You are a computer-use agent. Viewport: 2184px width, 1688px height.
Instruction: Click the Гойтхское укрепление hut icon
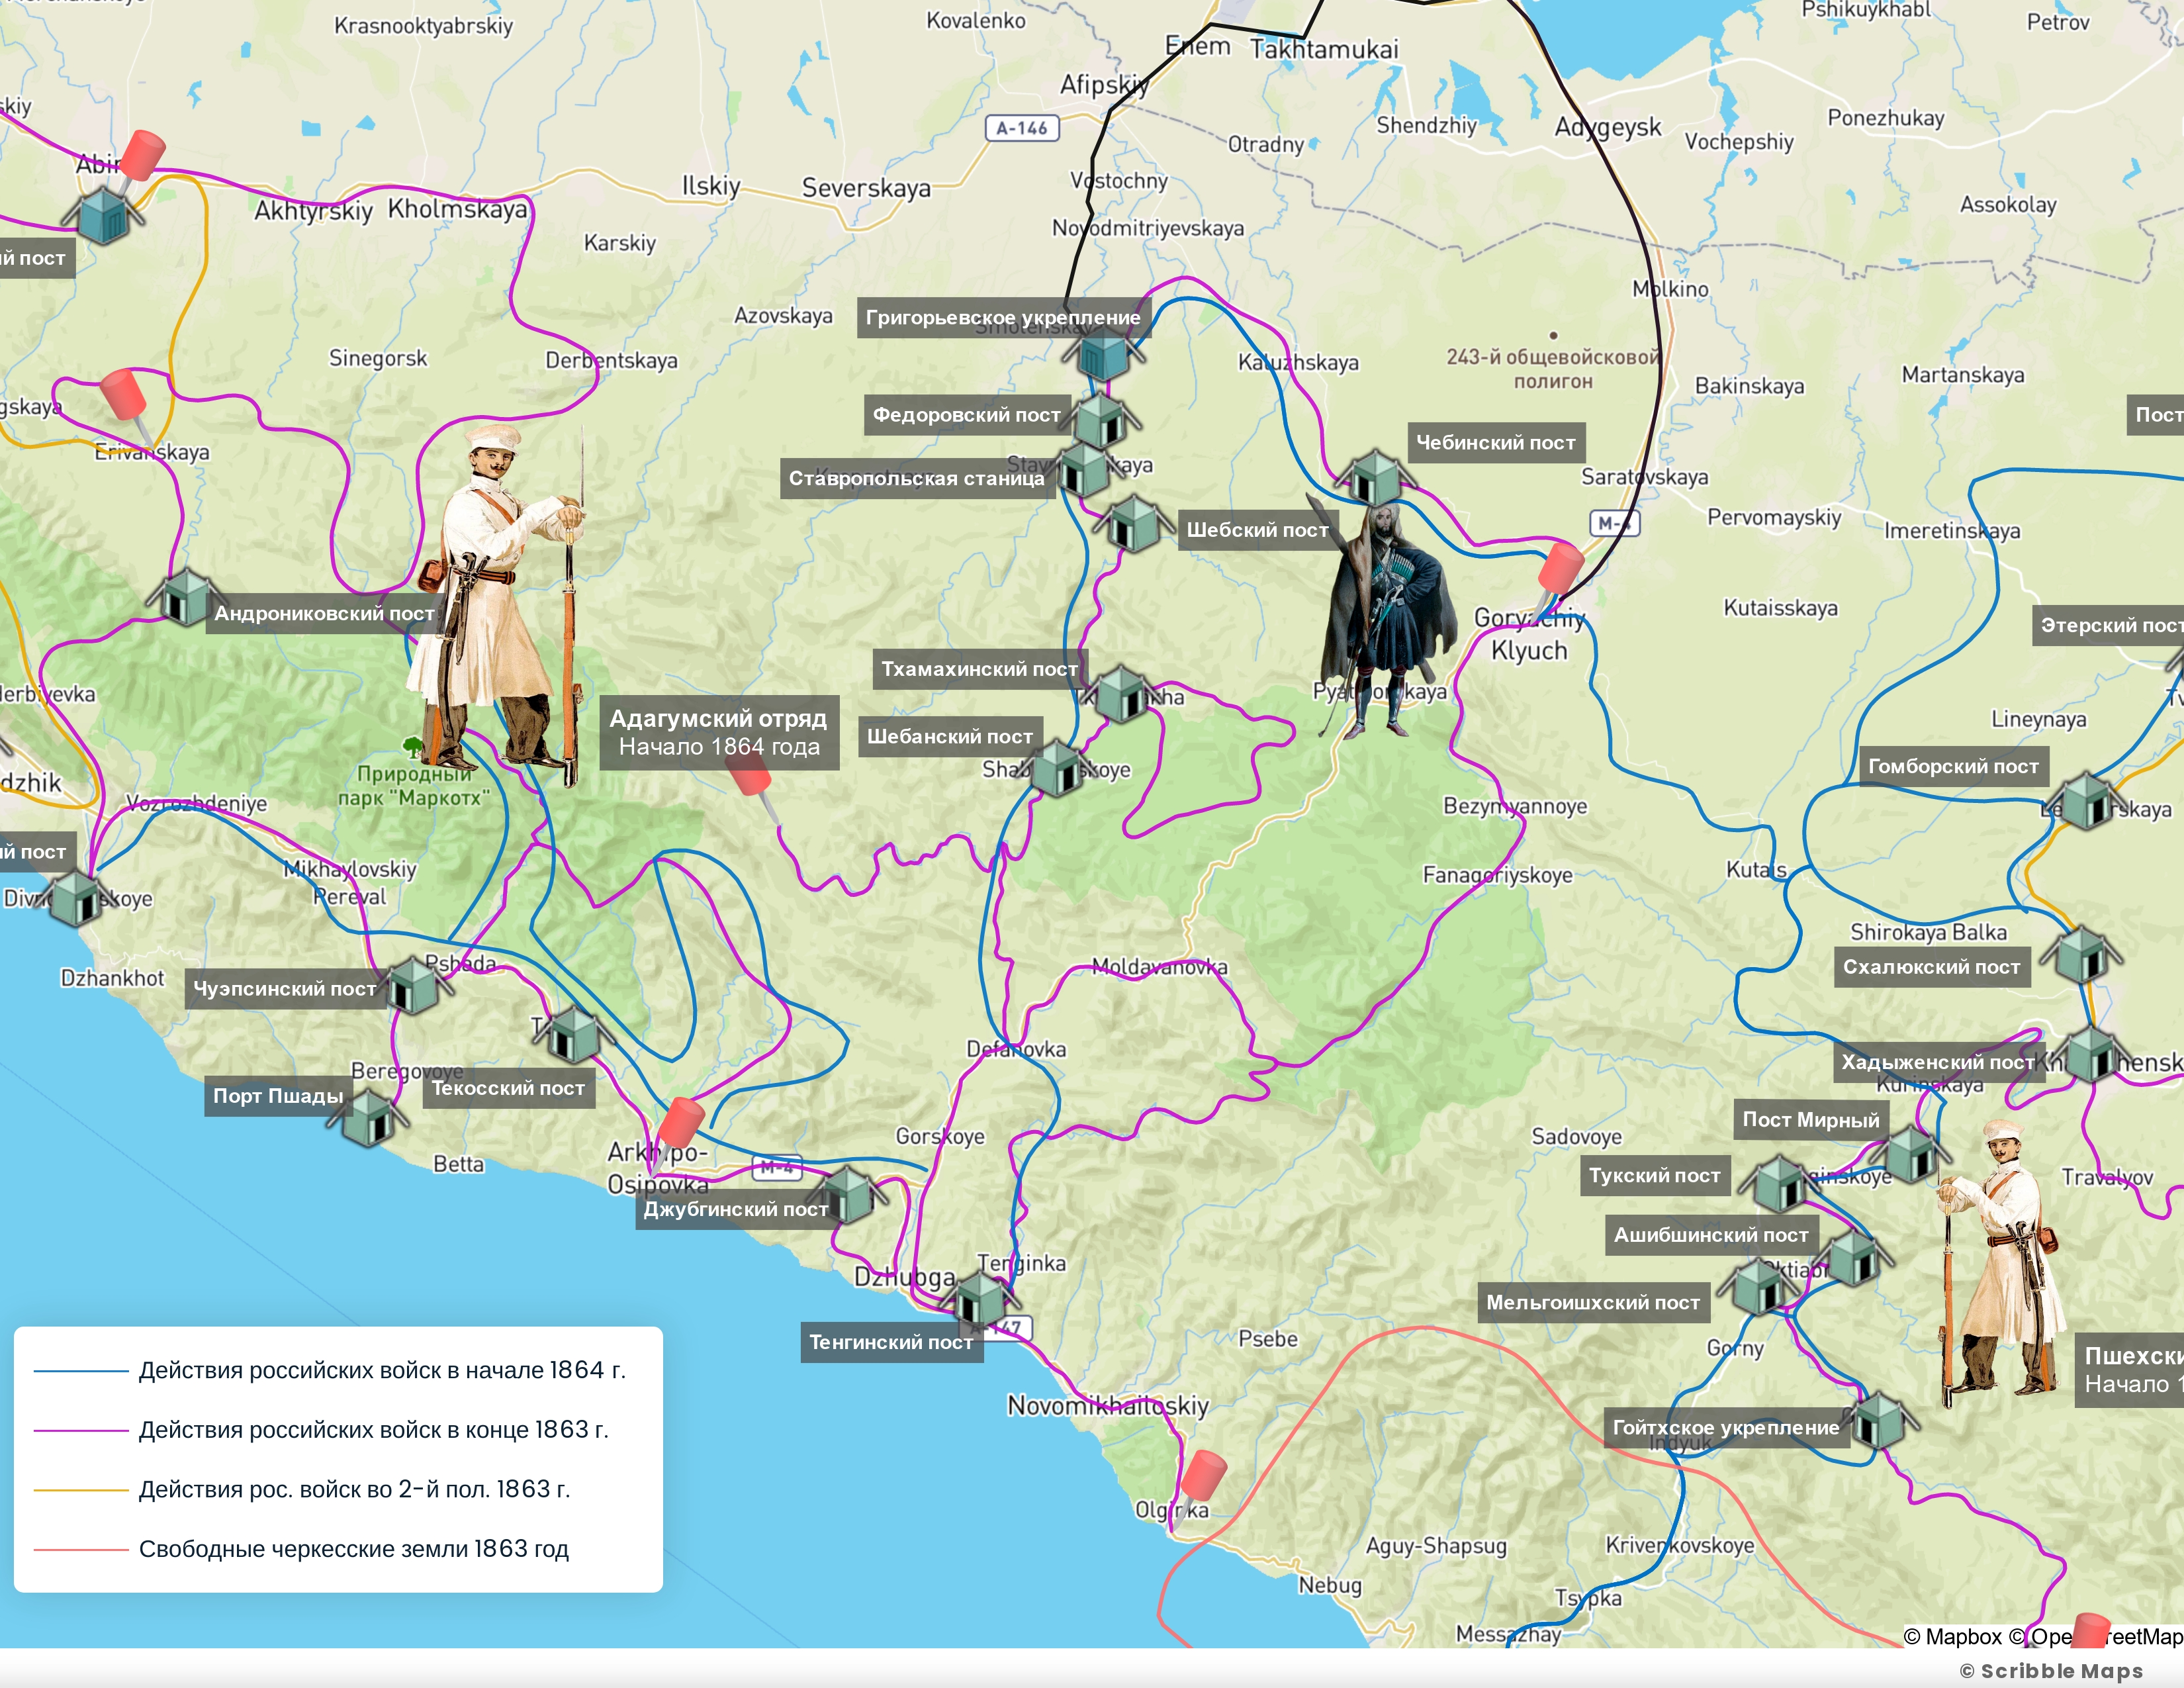(1879, 1420)
